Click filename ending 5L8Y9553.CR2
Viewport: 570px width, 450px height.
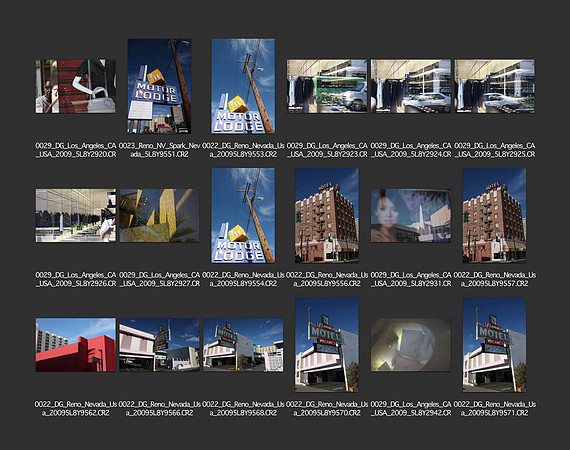point(243,150)
